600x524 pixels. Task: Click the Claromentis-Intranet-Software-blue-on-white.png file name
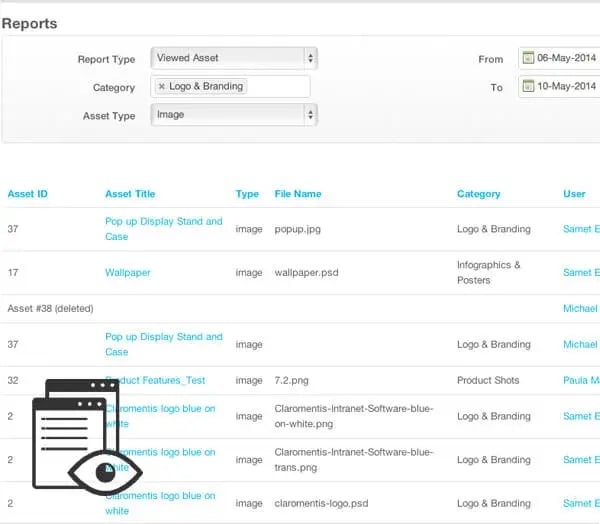(354, 416)
